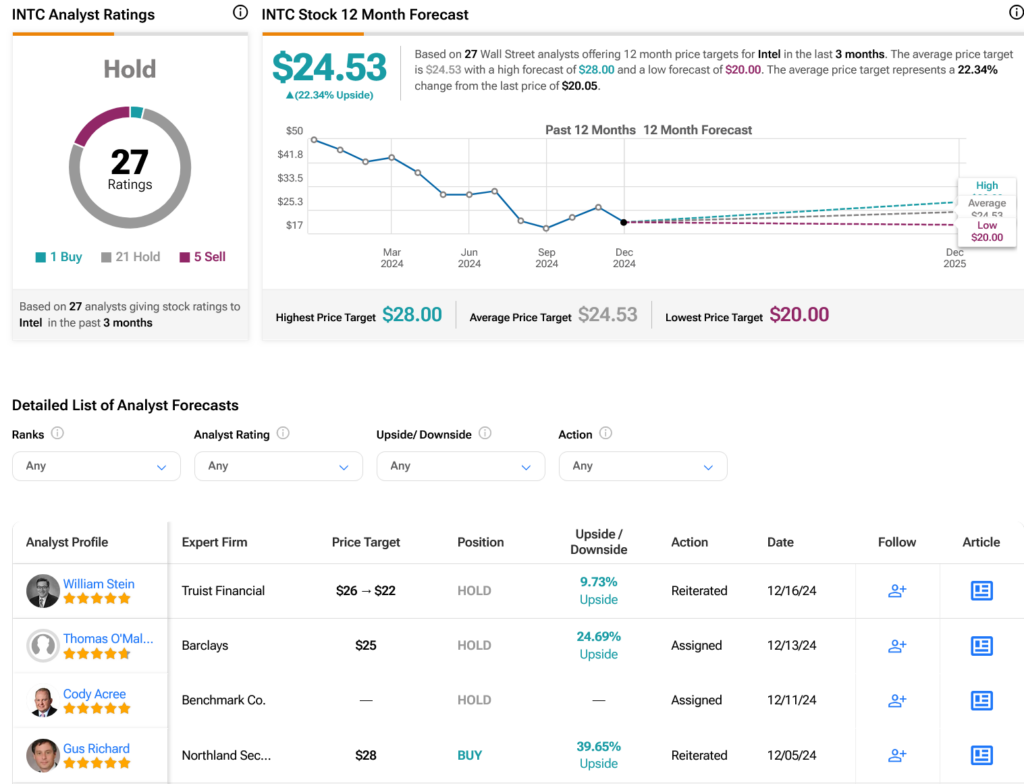Sort by Price Target column header
This screenshot has width=1024, height=784.
pos(366,542)
